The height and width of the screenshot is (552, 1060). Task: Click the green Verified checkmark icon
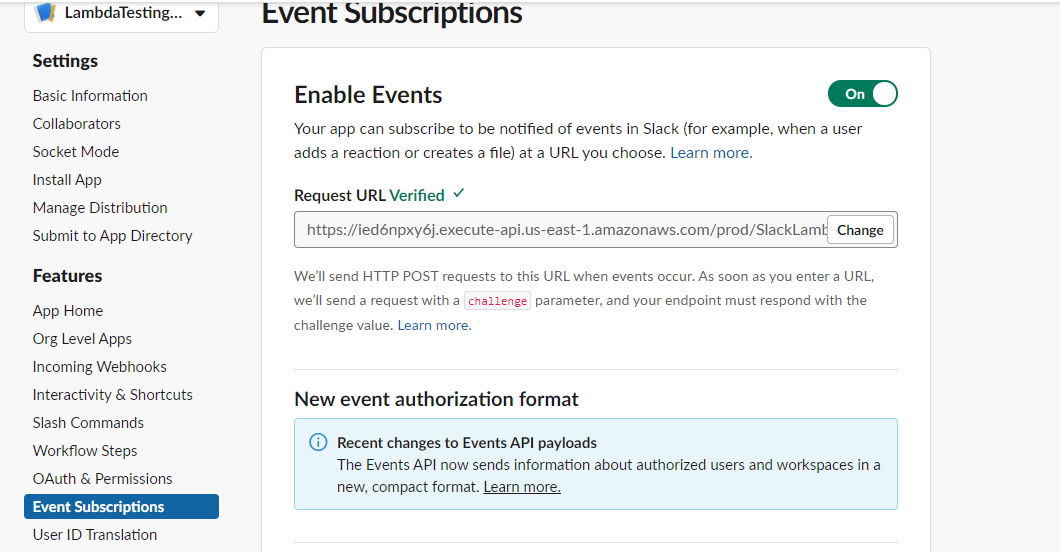[x=458, y=194]
